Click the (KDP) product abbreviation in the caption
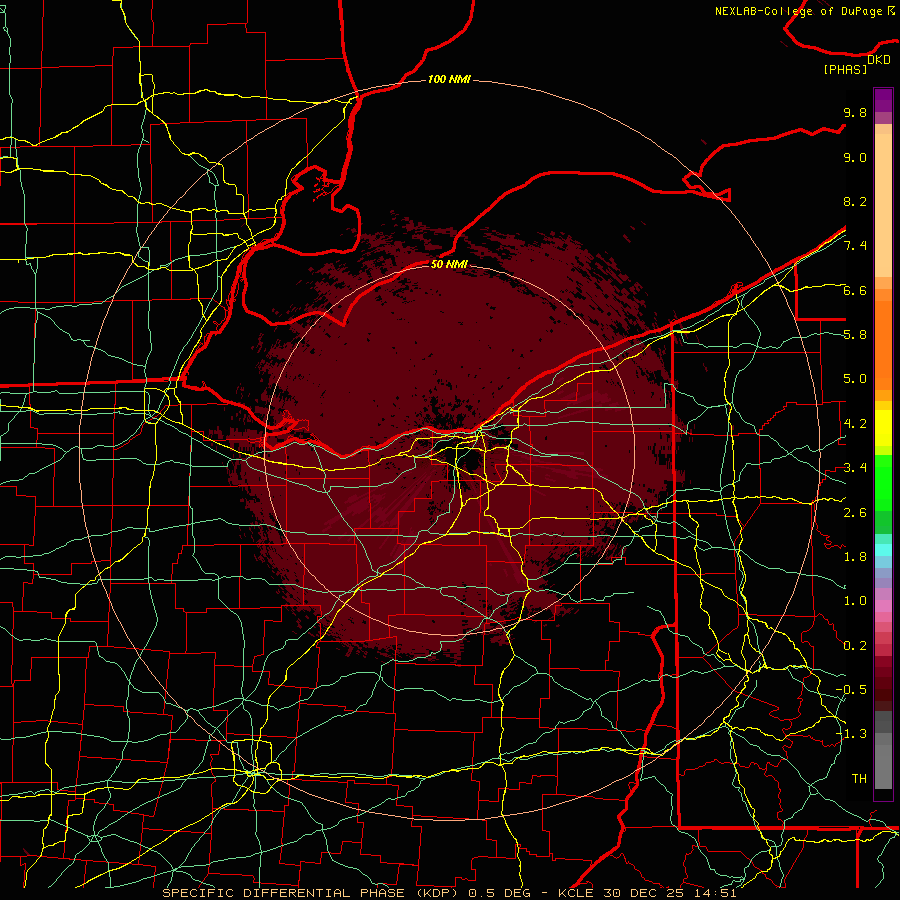900x900 pixels. tap(436, 893)
